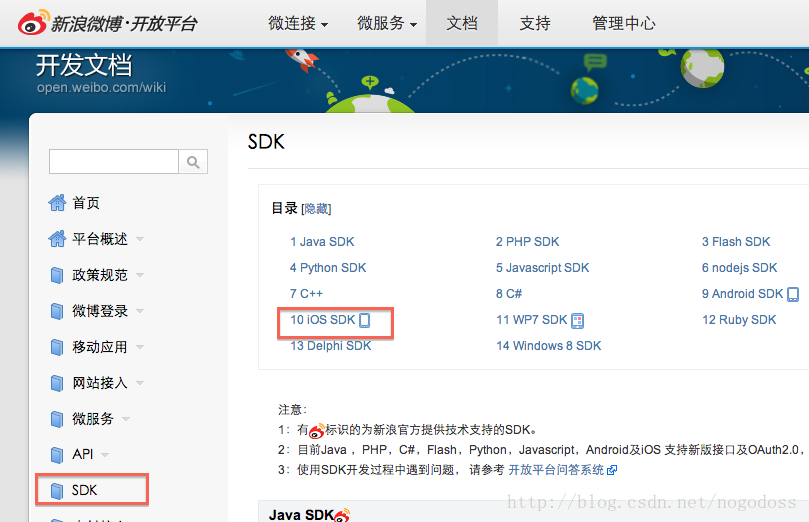Click into the sidebar search field
The height and width of the screenshot is (522, 809).
click(x=114, y=162)
